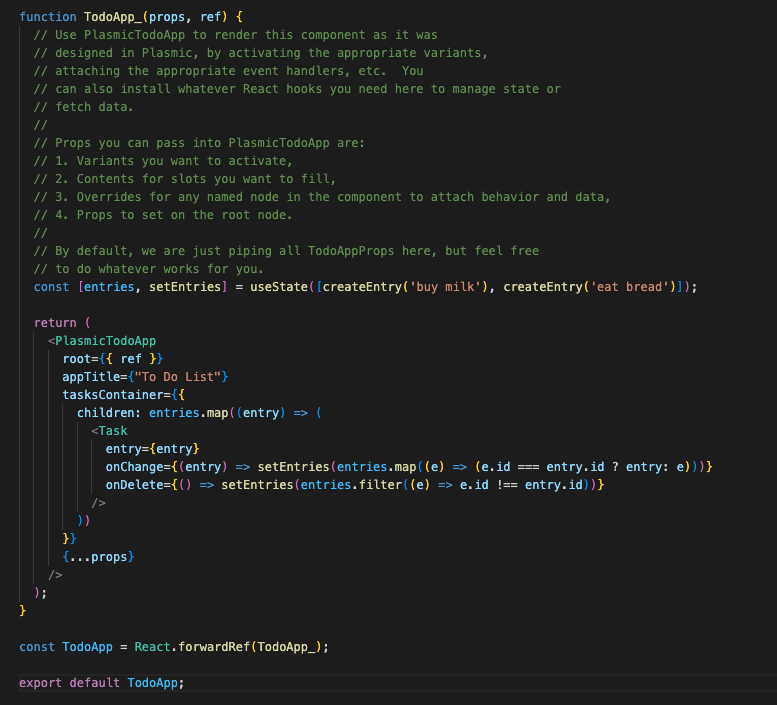Click the Task component JSX tag
The width and height of the screenshot is (777, 705).
[112, 431]
